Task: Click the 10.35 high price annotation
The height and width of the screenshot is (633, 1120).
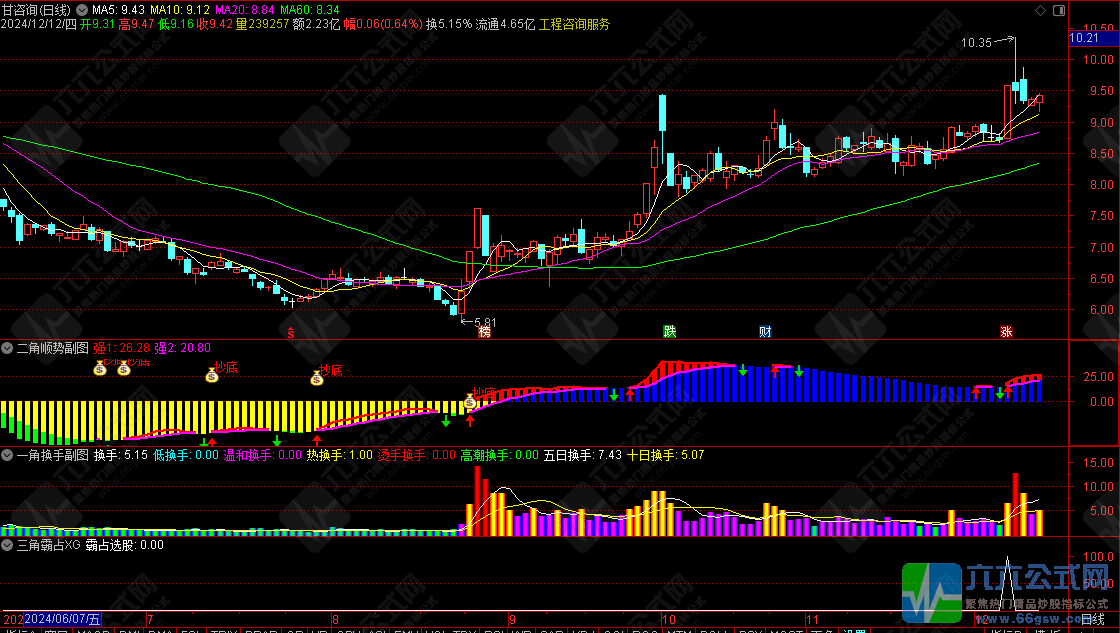Action: pyautogui.click(x=976, y=43)
